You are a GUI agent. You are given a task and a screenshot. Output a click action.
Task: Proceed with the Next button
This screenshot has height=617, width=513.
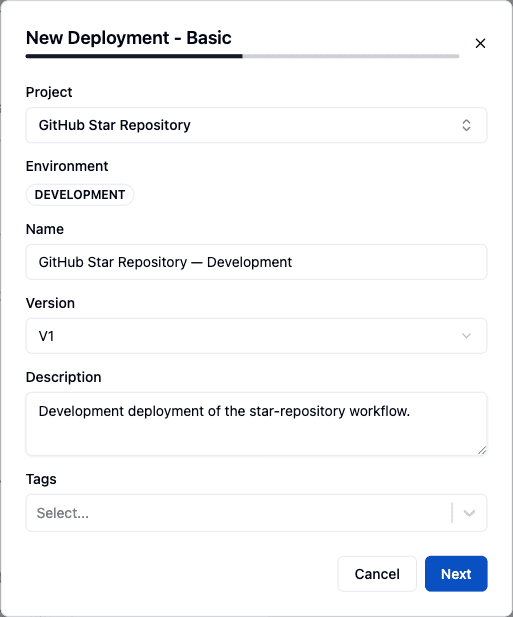point(456,574)
